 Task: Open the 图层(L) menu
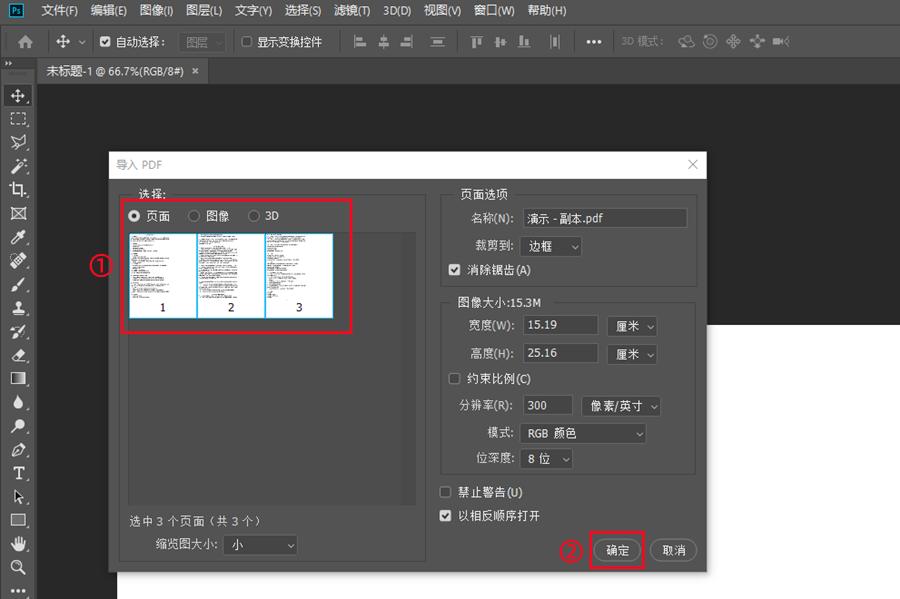coord(204,11)
